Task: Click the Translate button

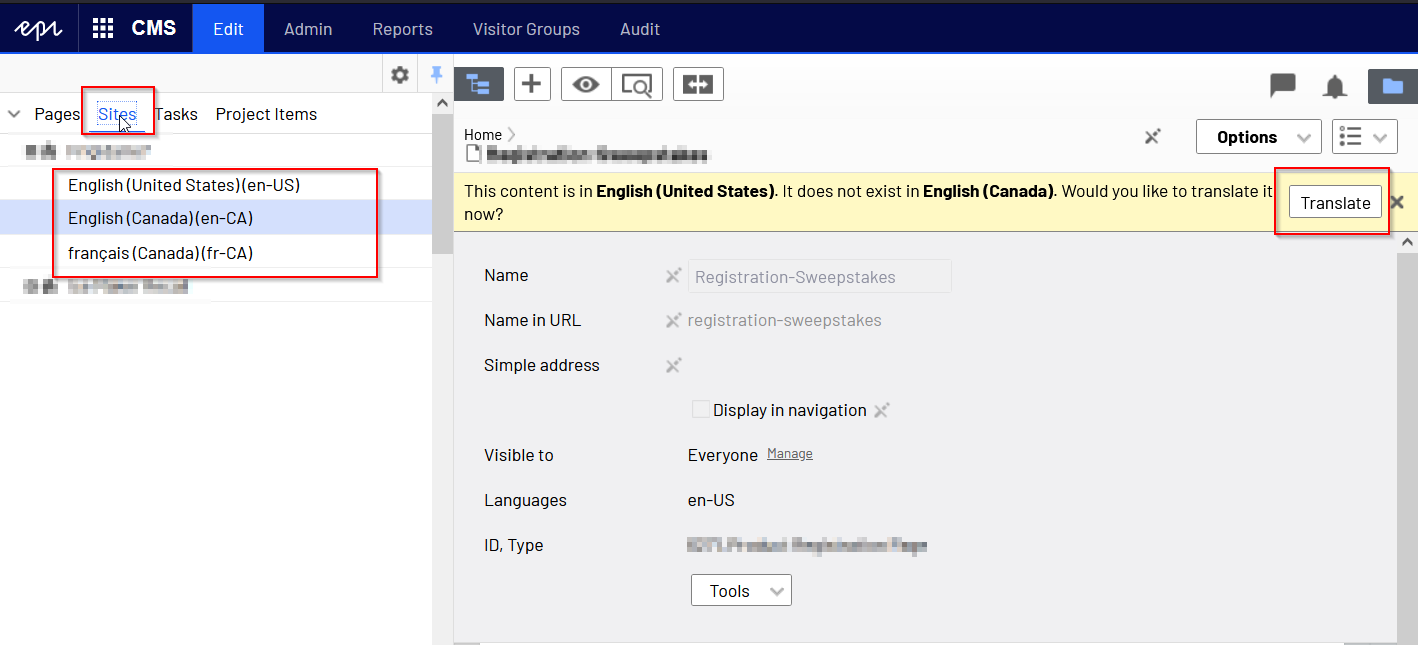Action: pyautogui.click(x=1335, y=203)
